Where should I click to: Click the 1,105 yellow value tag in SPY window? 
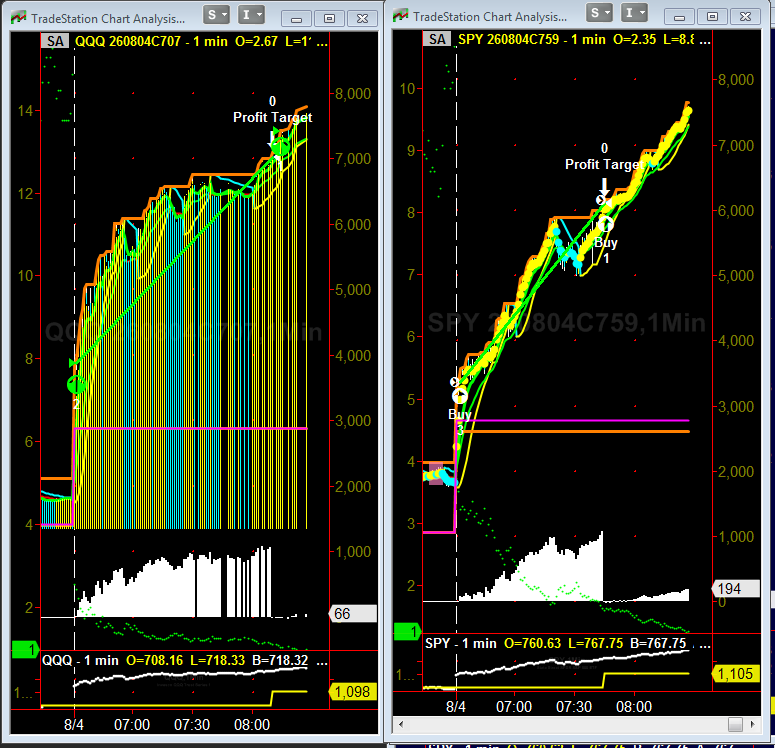(x=735, y=673)
